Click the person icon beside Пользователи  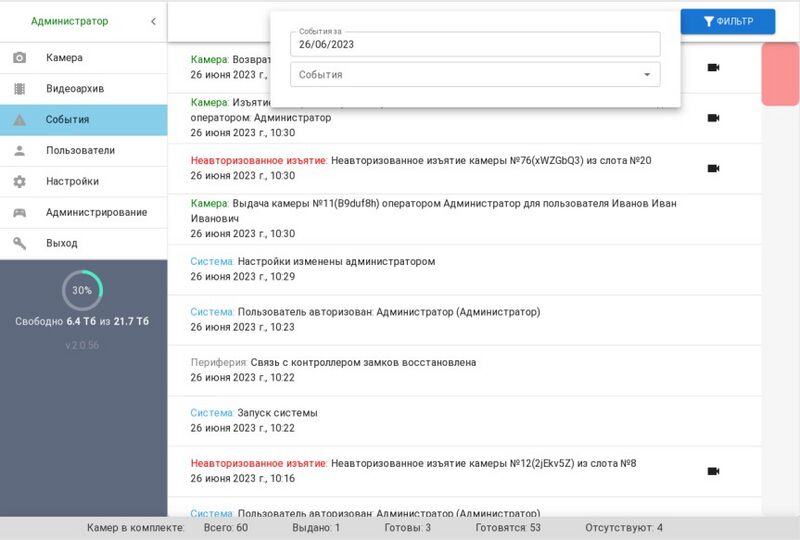point(19,151)
